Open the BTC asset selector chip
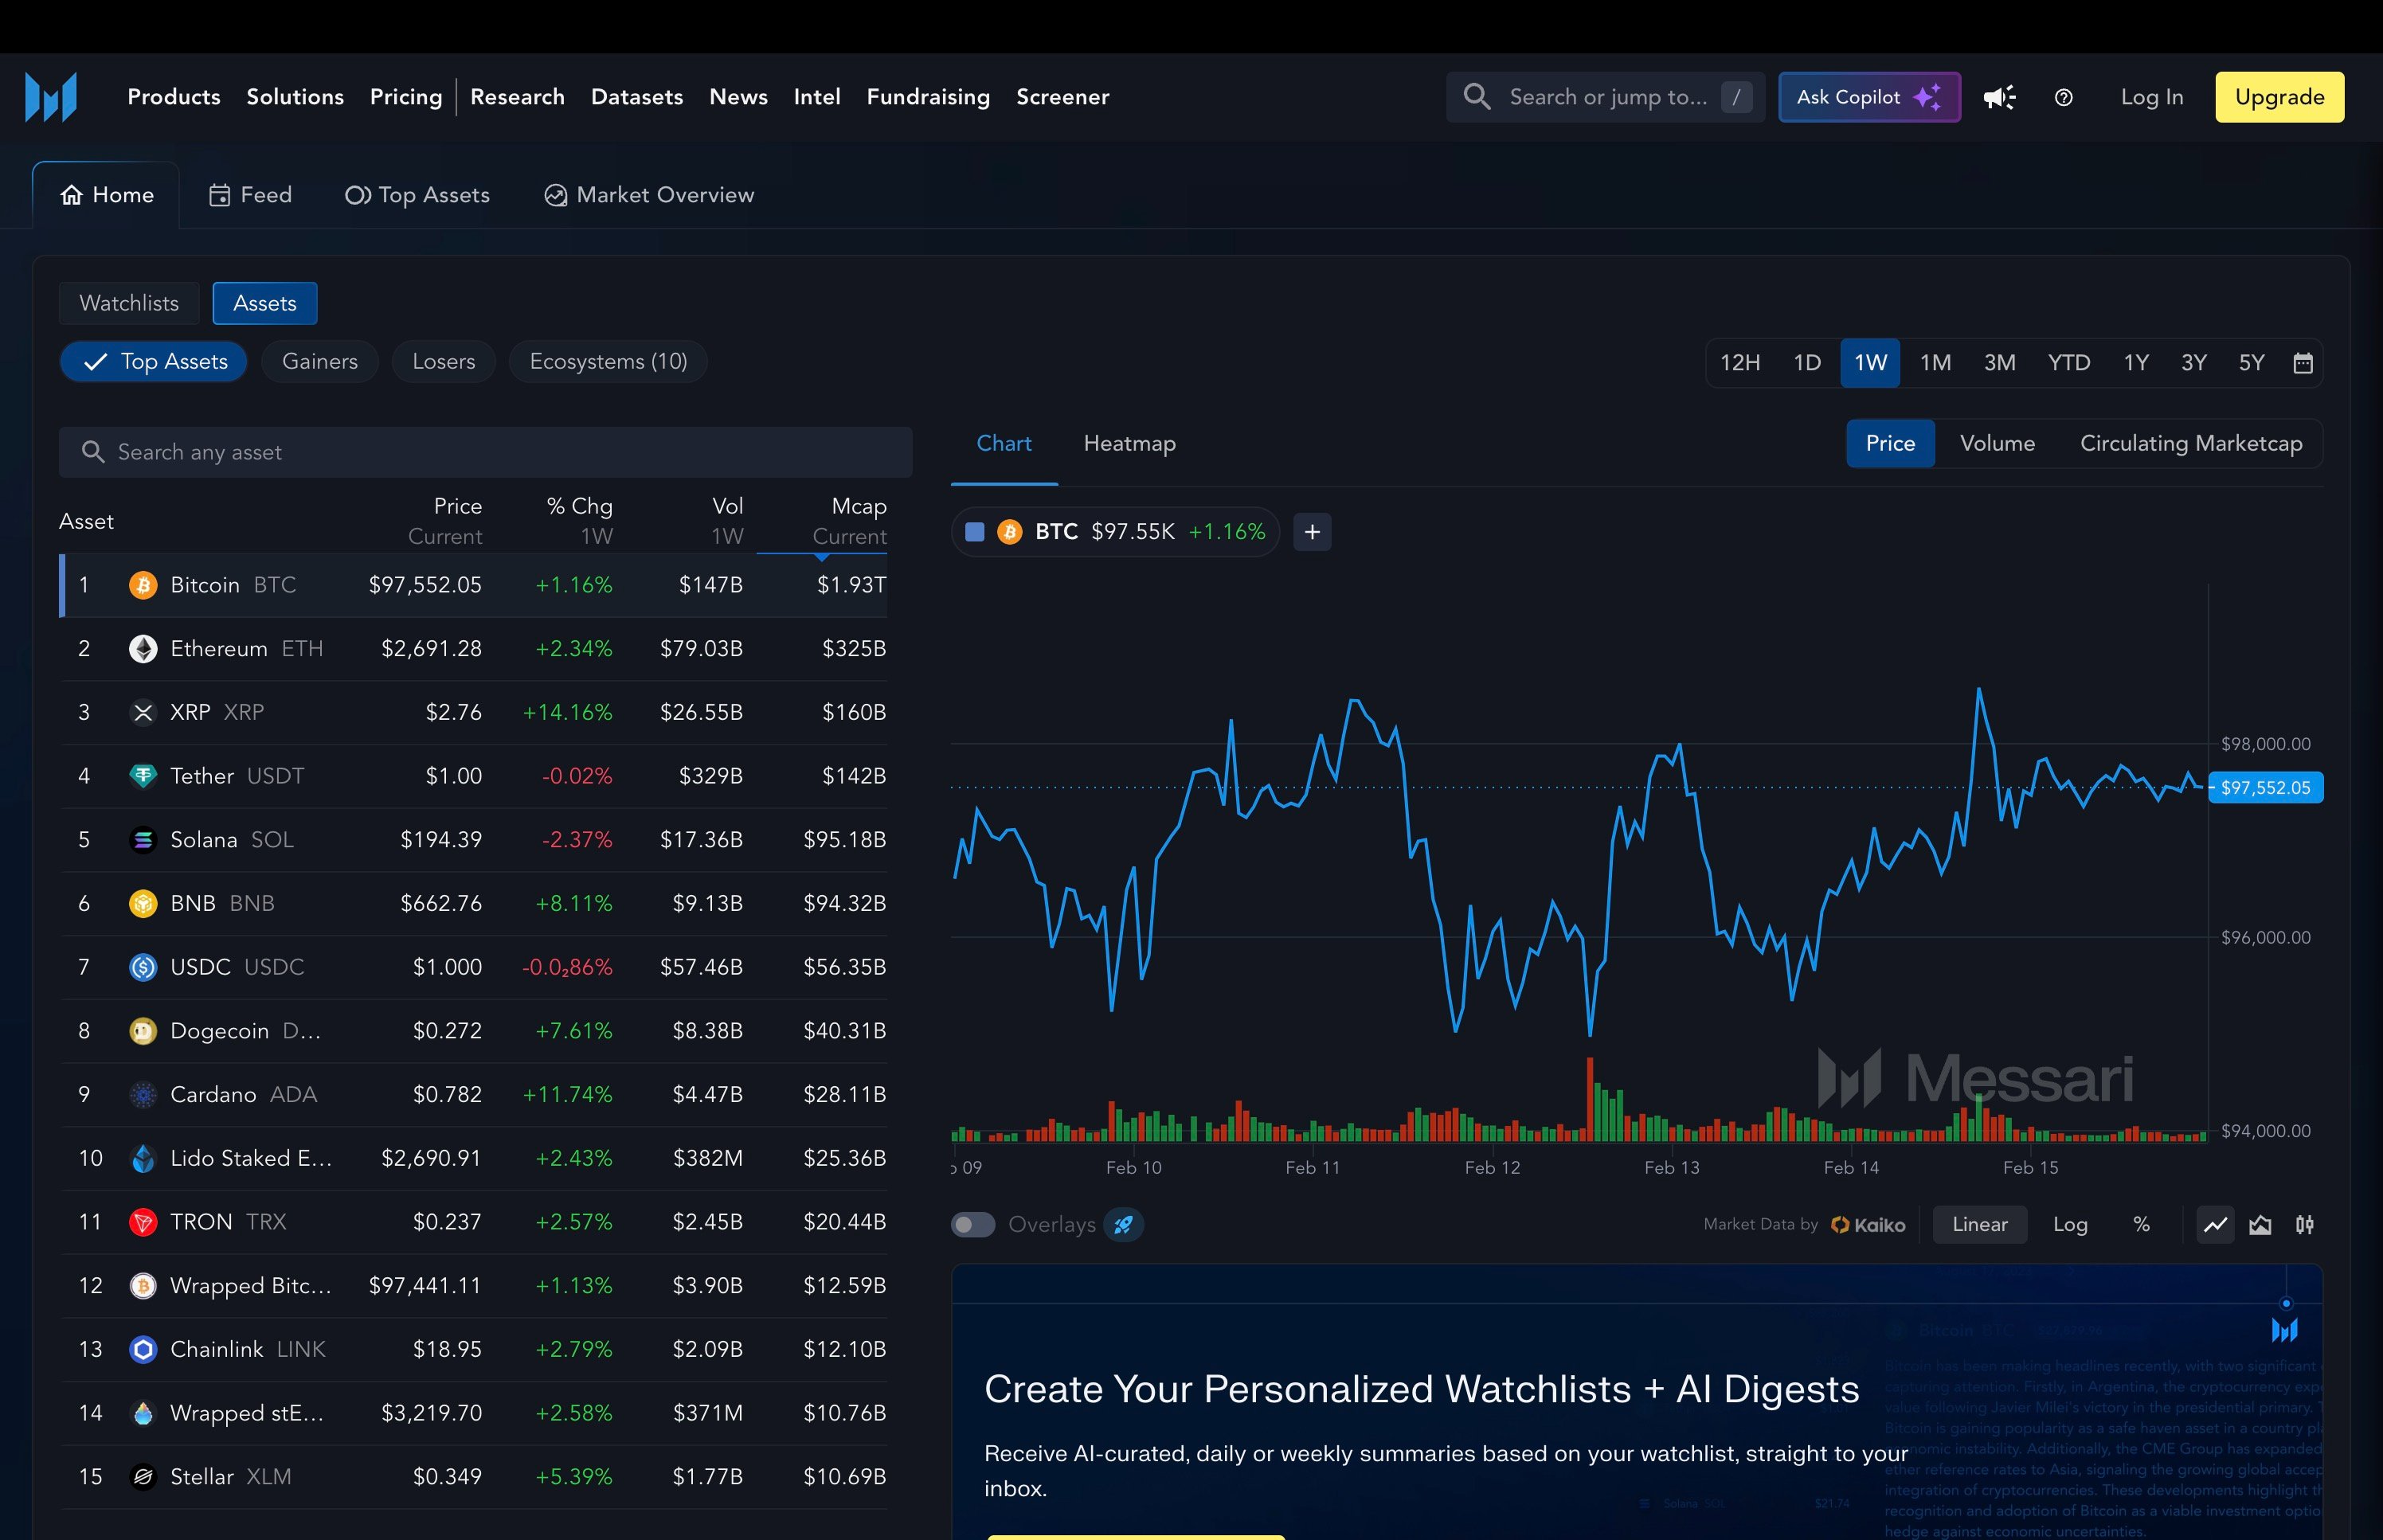Screen dimensions: 2383x1540 [1115, 532]
